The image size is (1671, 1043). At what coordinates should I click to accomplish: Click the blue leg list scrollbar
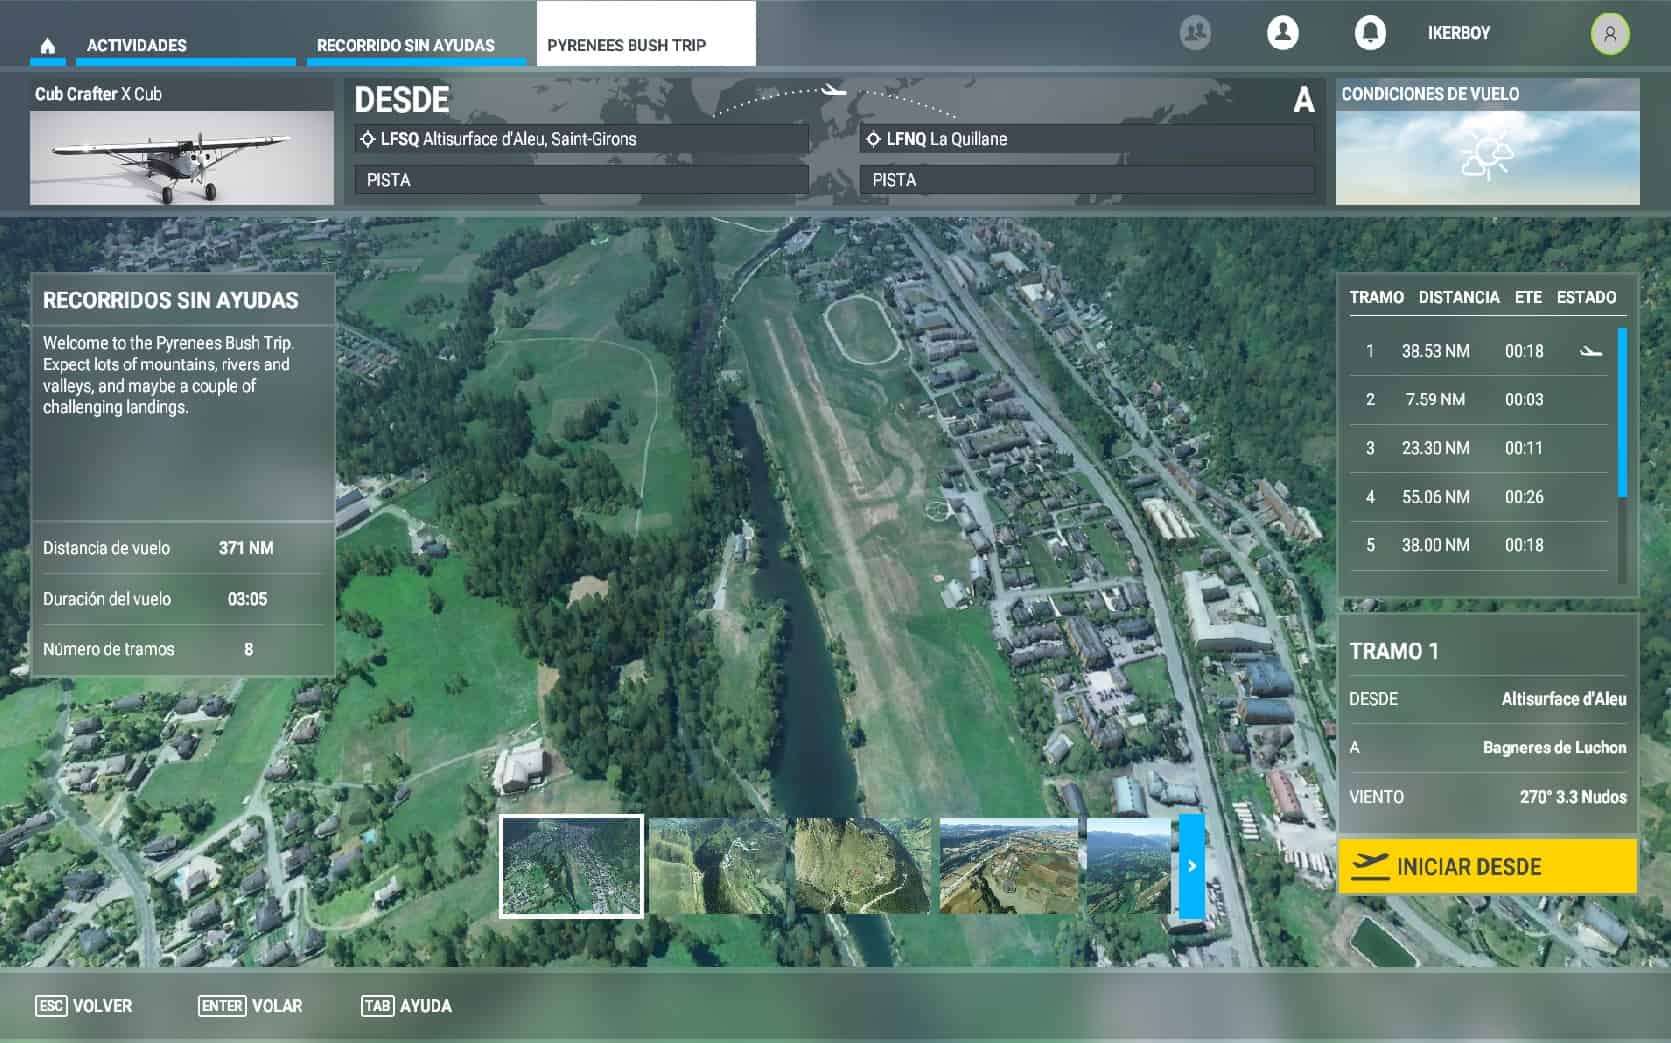(1621, 412)
